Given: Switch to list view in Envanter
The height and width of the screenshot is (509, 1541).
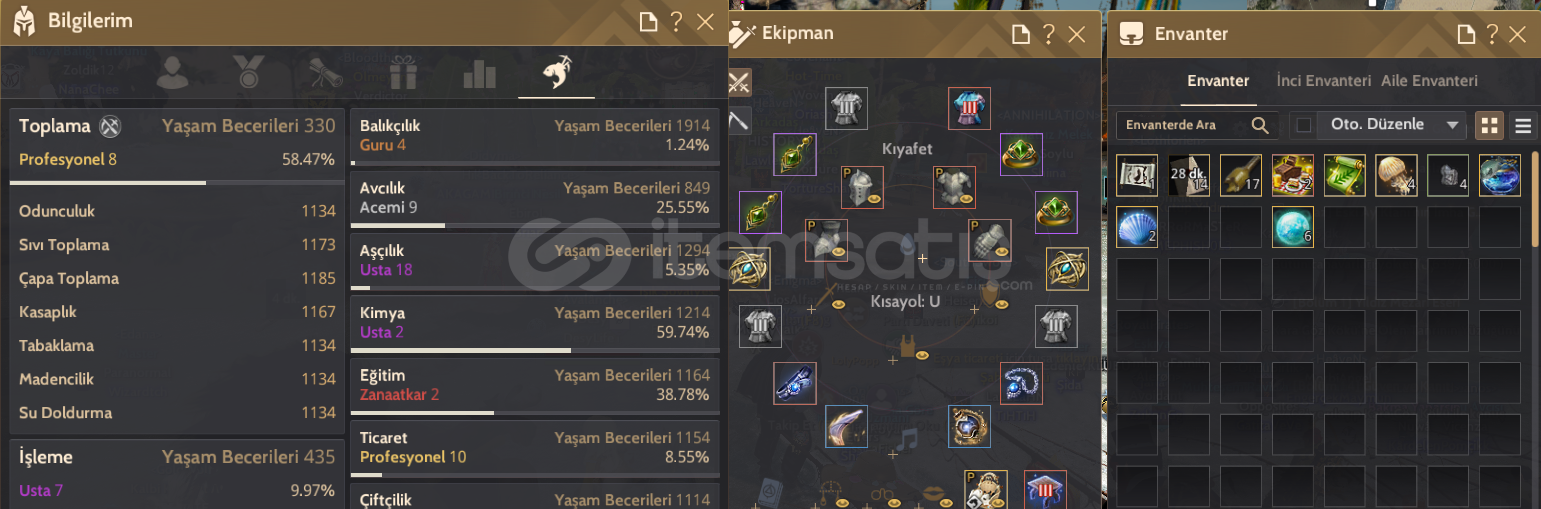Looking at the screenshot, I should point(1523,125).
